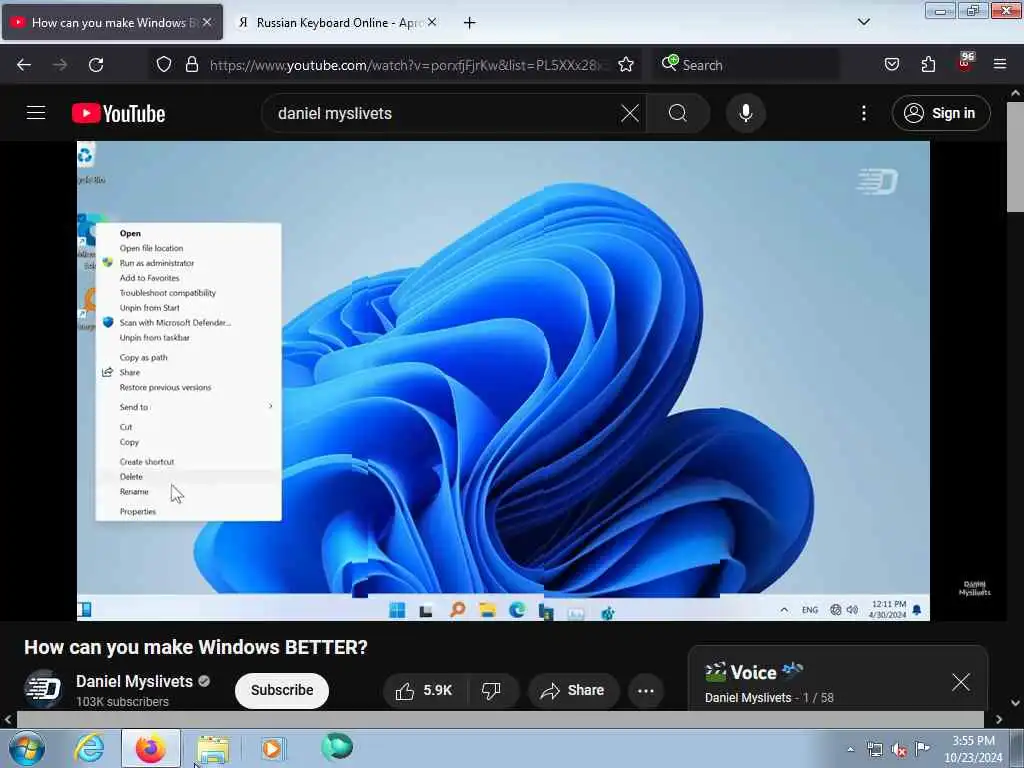1024x768 pixels.
Task: Share the video
Action: coord(573,690)
